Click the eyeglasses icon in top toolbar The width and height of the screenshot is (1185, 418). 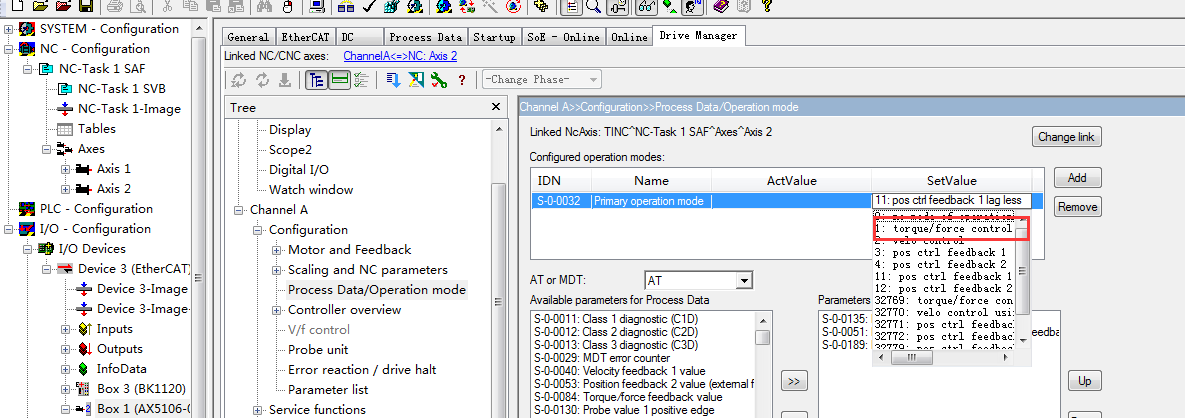(x=647, y=7)
